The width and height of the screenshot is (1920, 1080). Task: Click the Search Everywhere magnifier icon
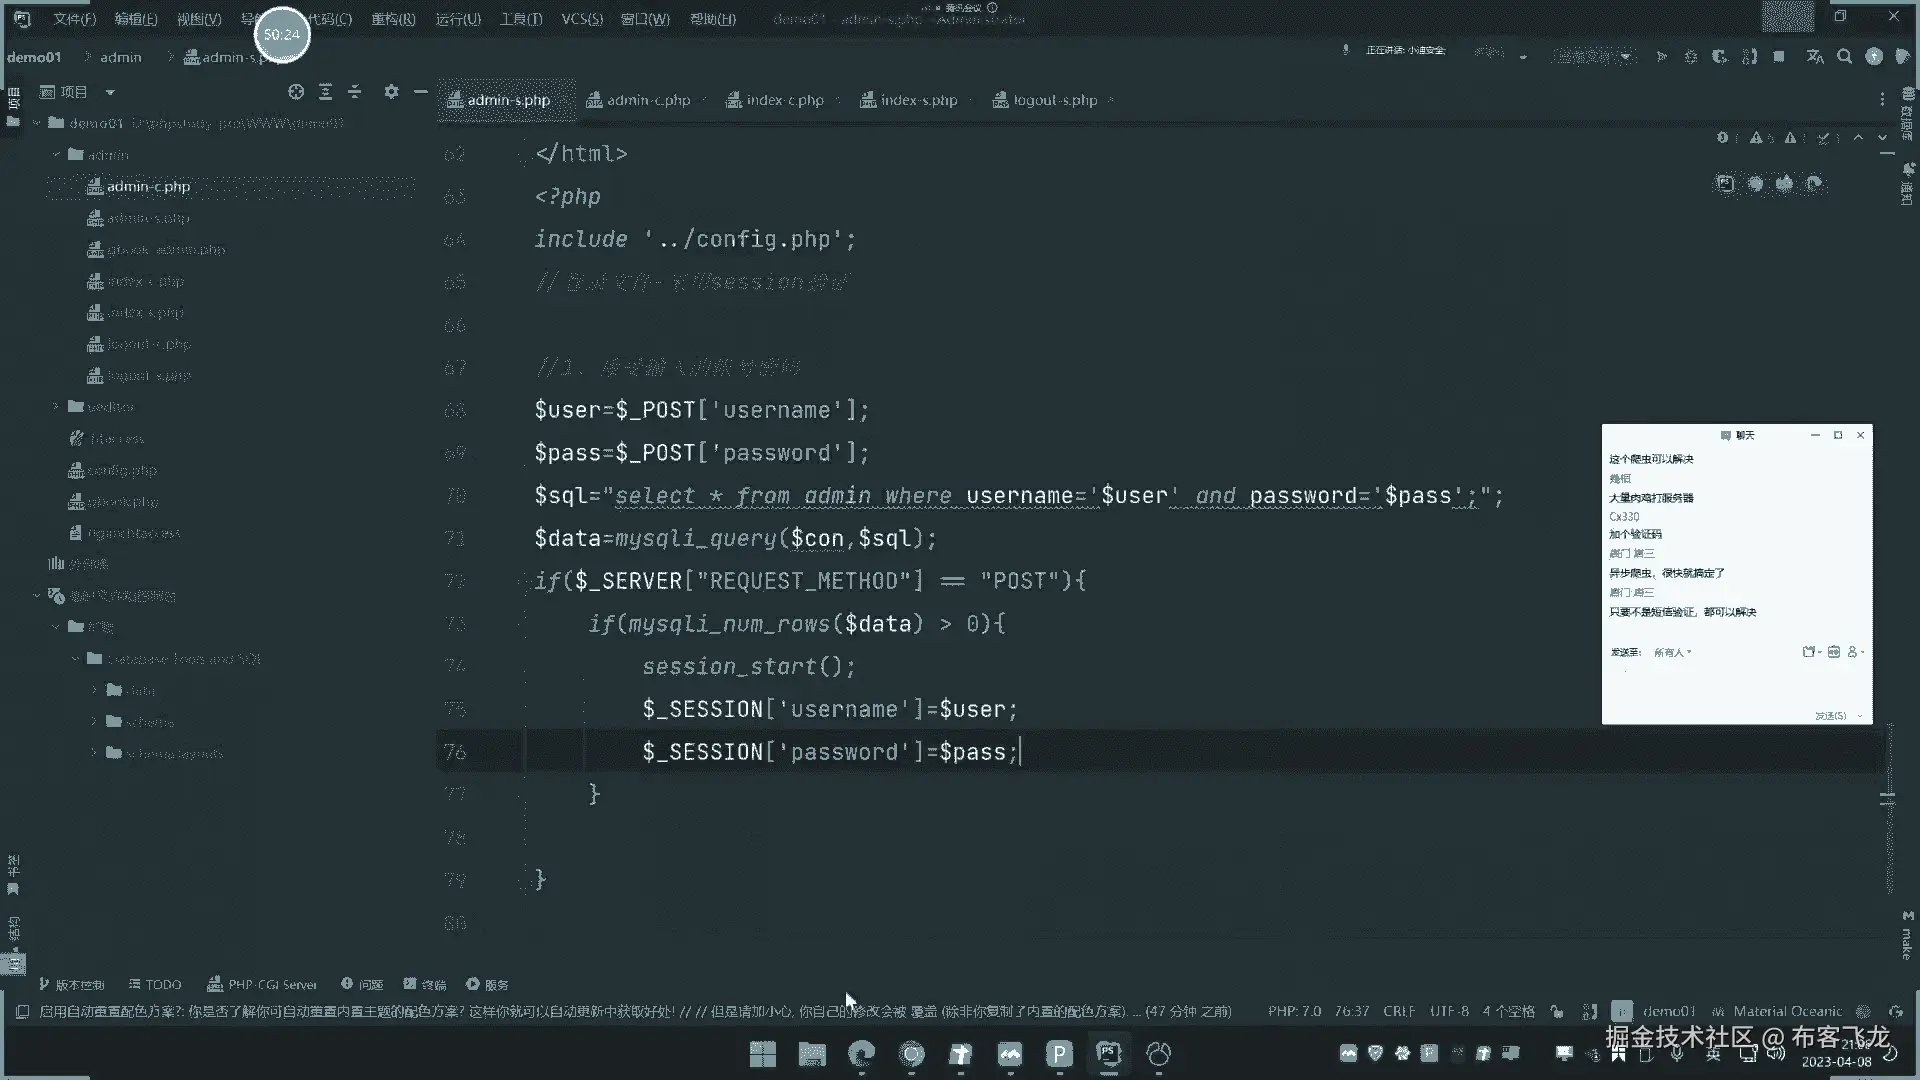click(1844, 57)
